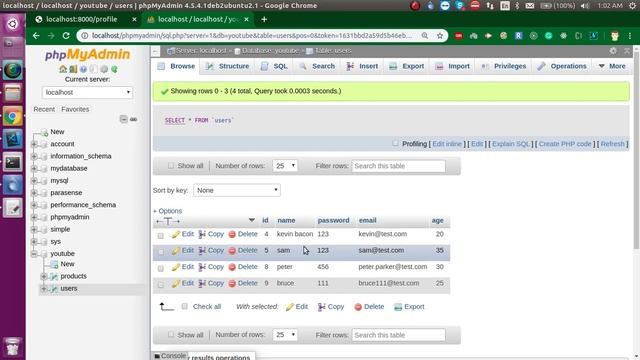640x360 pixels.
Task: Expand + Options link
Action: [x=167, y=211]
